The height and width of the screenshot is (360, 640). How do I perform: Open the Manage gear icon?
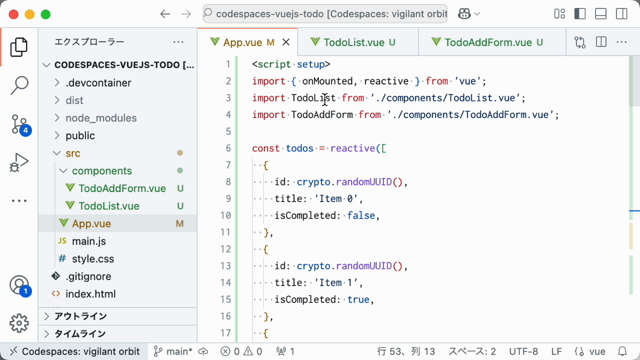click(x=19, y=323)
